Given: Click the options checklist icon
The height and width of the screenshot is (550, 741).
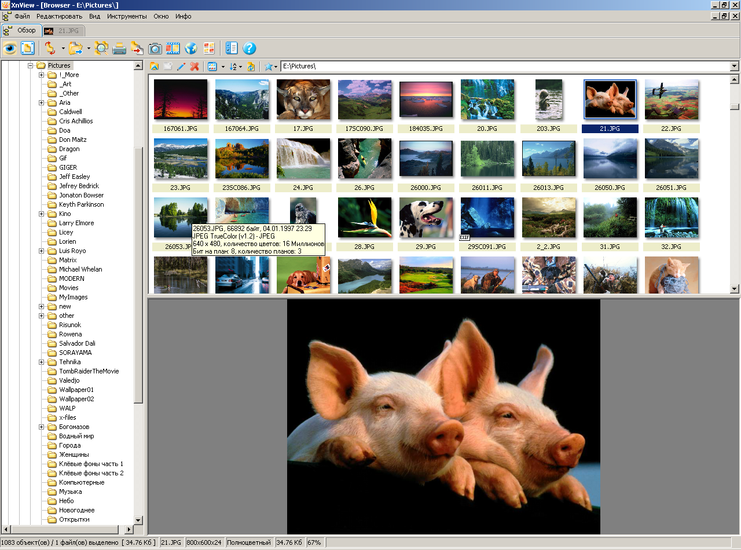Looking at the screenshot, I should point(232,48).
